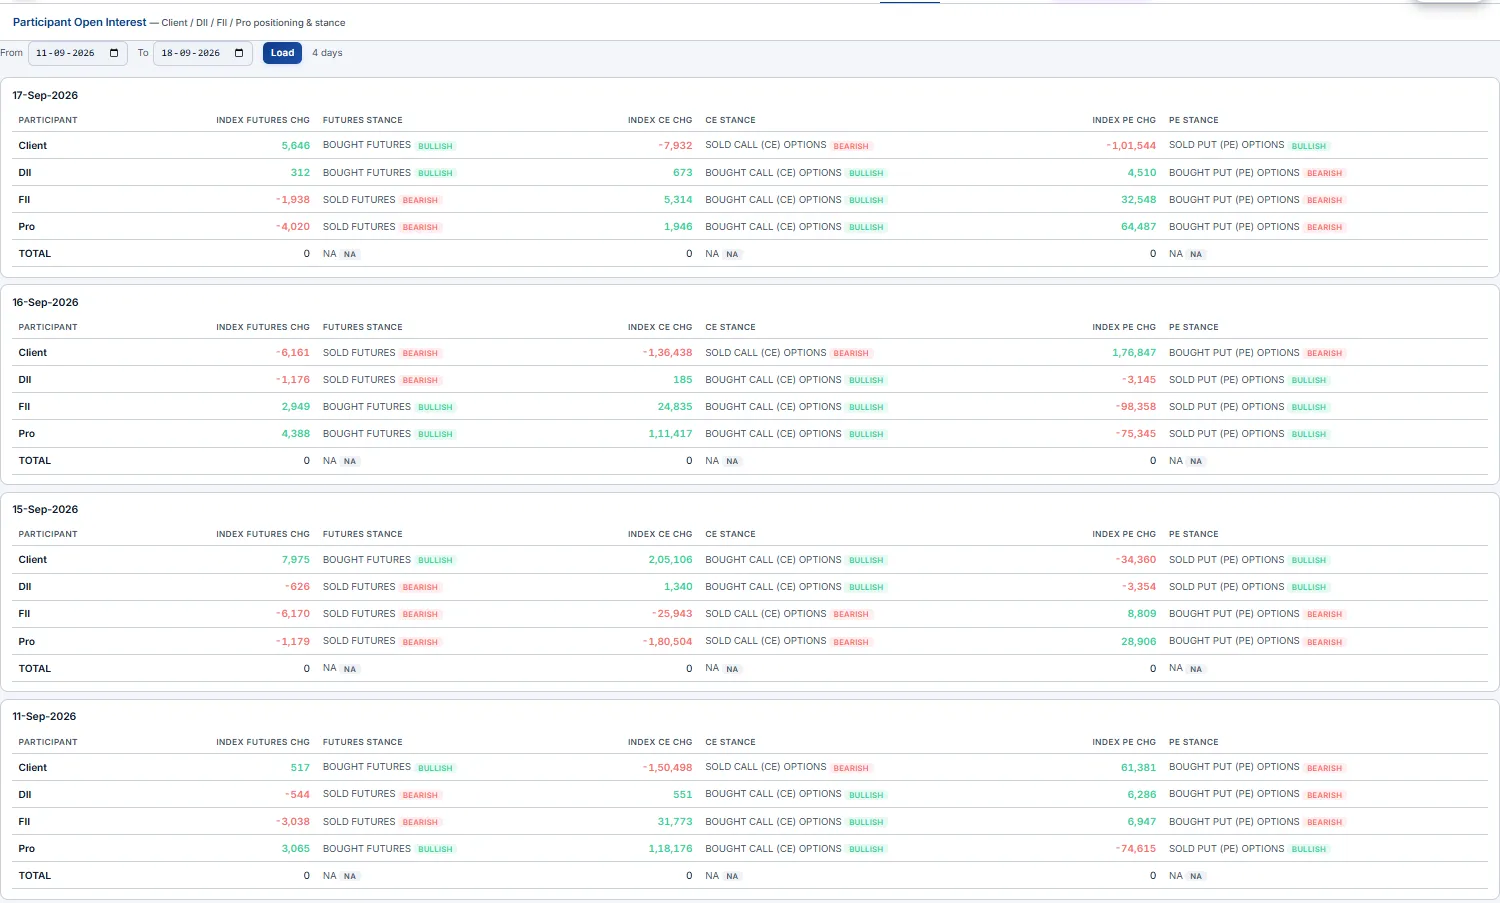This screenshot has width=1500, height=903.
Task: Click BEARISH PE badge in FII row, 15-Sep
Action: pos(1325,614)
